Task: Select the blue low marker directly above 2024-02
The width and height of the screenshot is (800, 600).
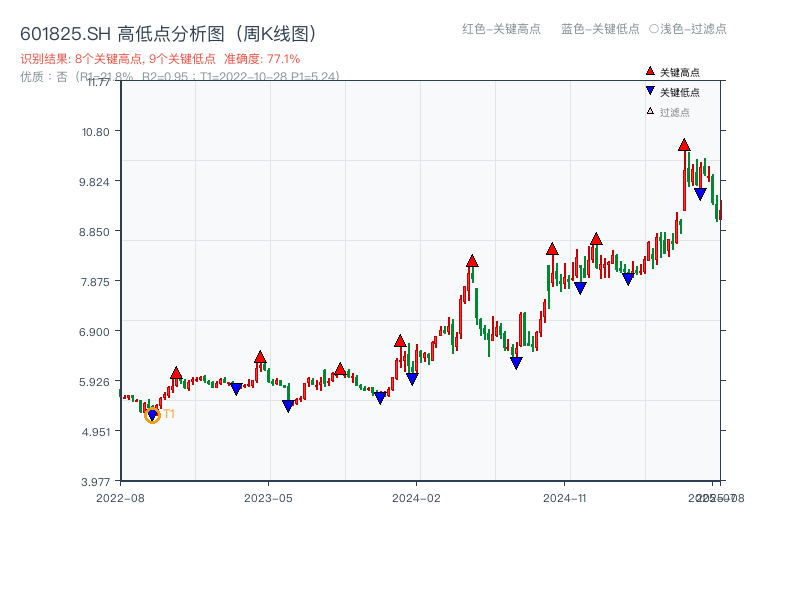Action: click(x=412, y=379)
